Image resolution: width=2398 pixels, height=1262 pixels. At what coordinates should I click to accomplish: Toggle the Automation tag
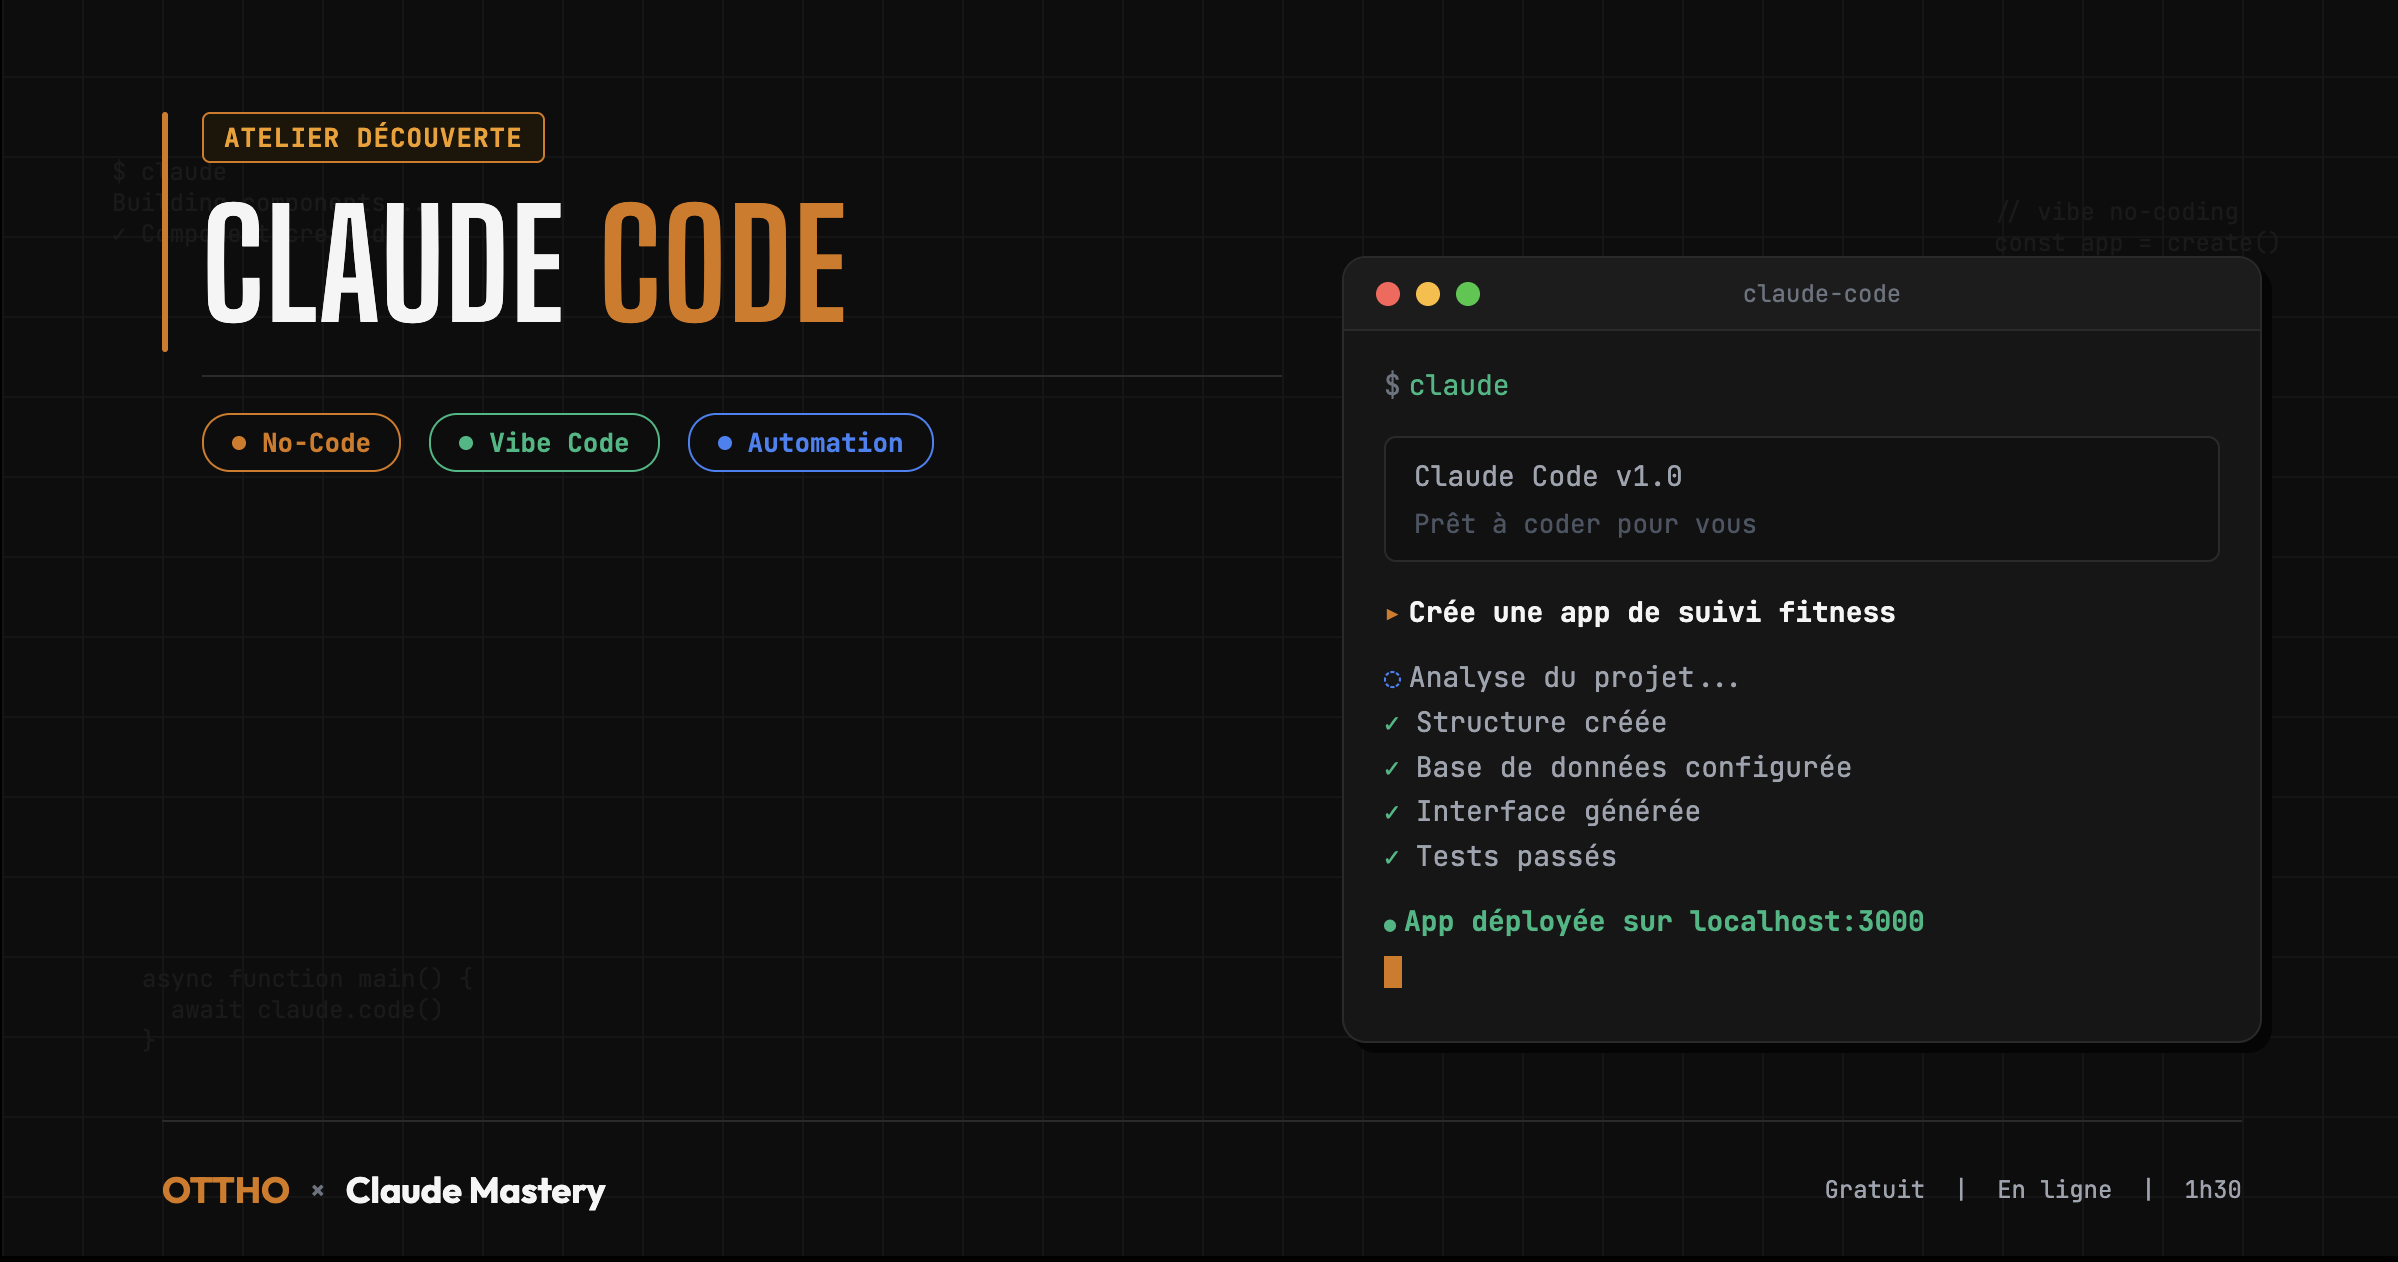pos(810,442)
